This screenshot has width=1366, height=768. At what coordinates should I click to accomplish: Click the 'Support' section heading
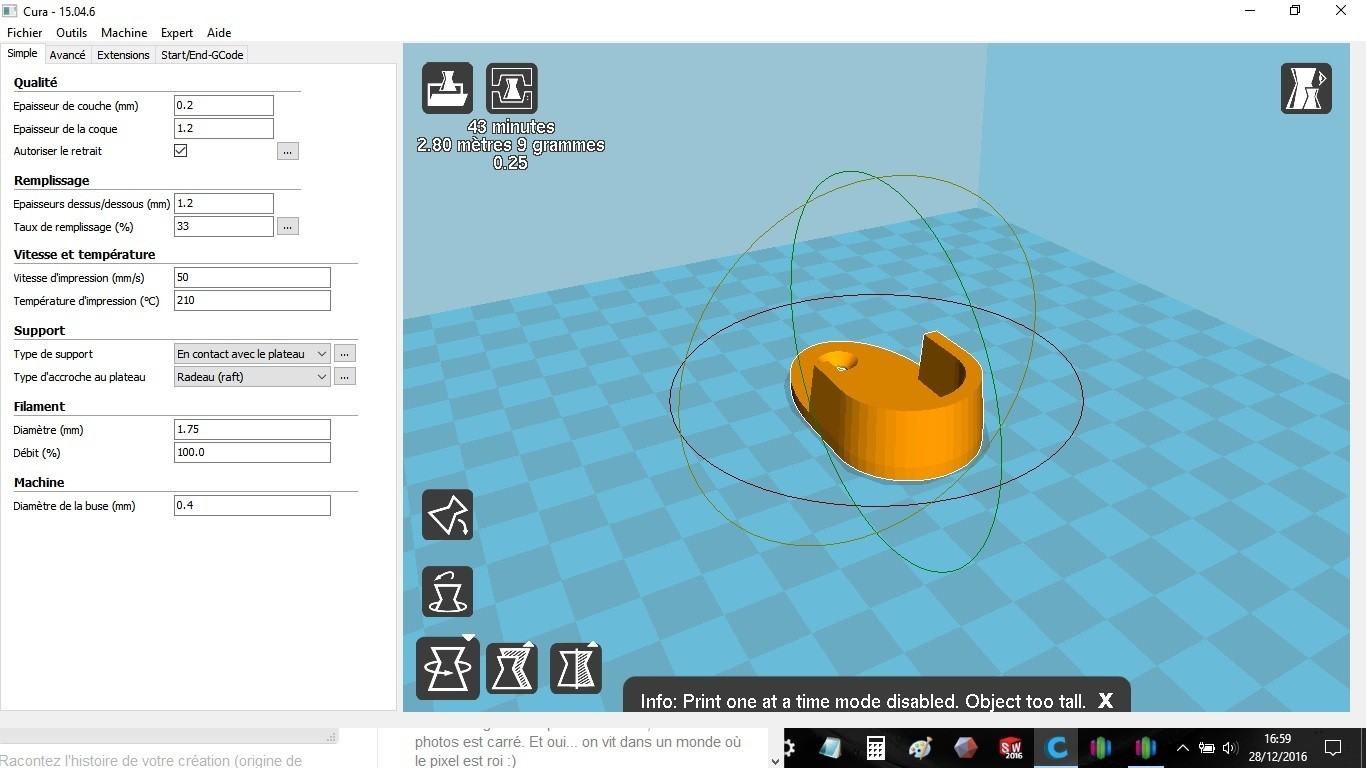[x=39, y=331]
